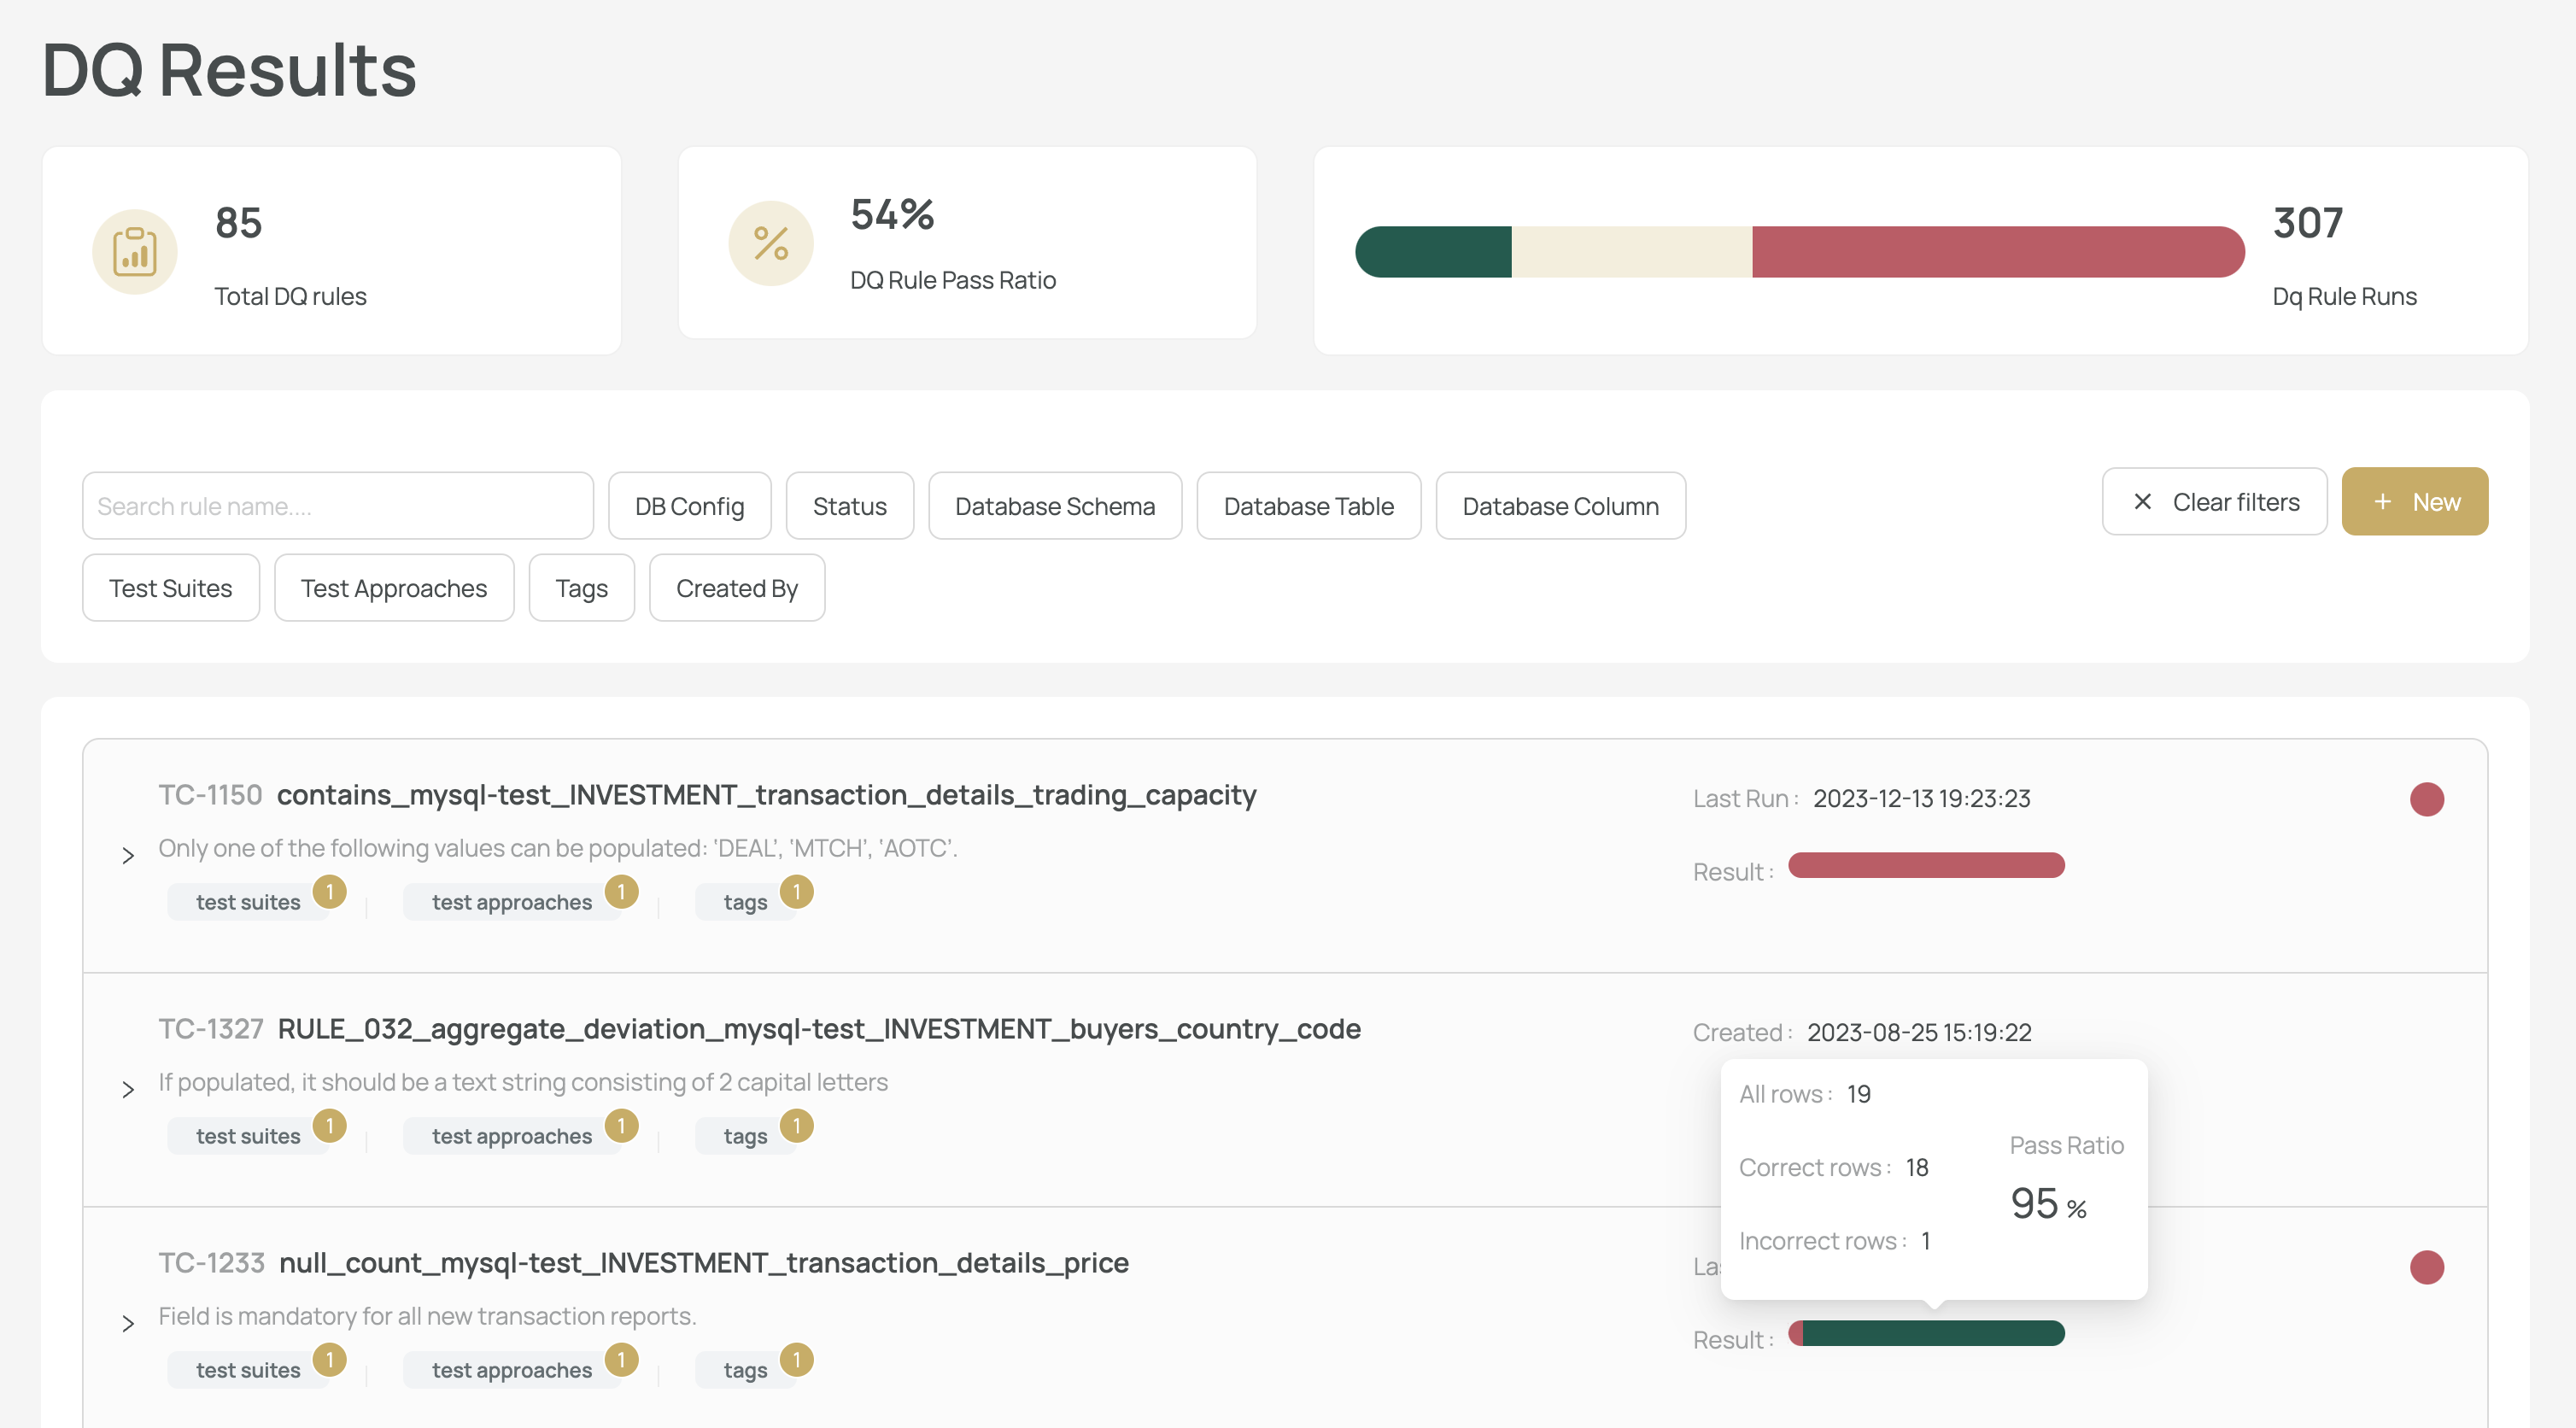The width and height of the screenshot is (2576, 1428).
Task: Click the TC-1233 identifier
Action: (212, 1263)
